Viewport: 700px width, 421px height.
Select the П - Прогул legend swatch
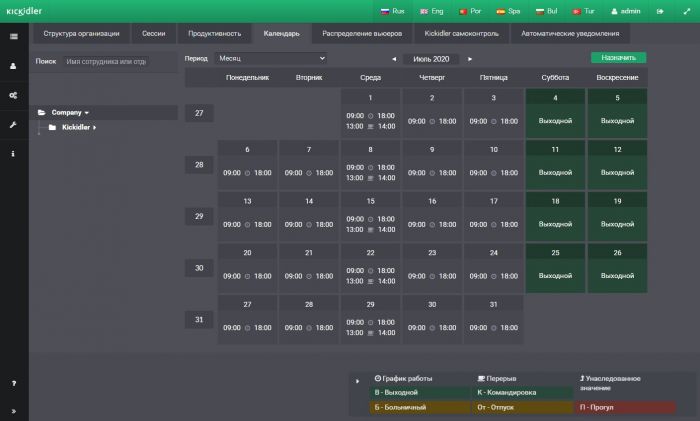(x=625, y=408)
